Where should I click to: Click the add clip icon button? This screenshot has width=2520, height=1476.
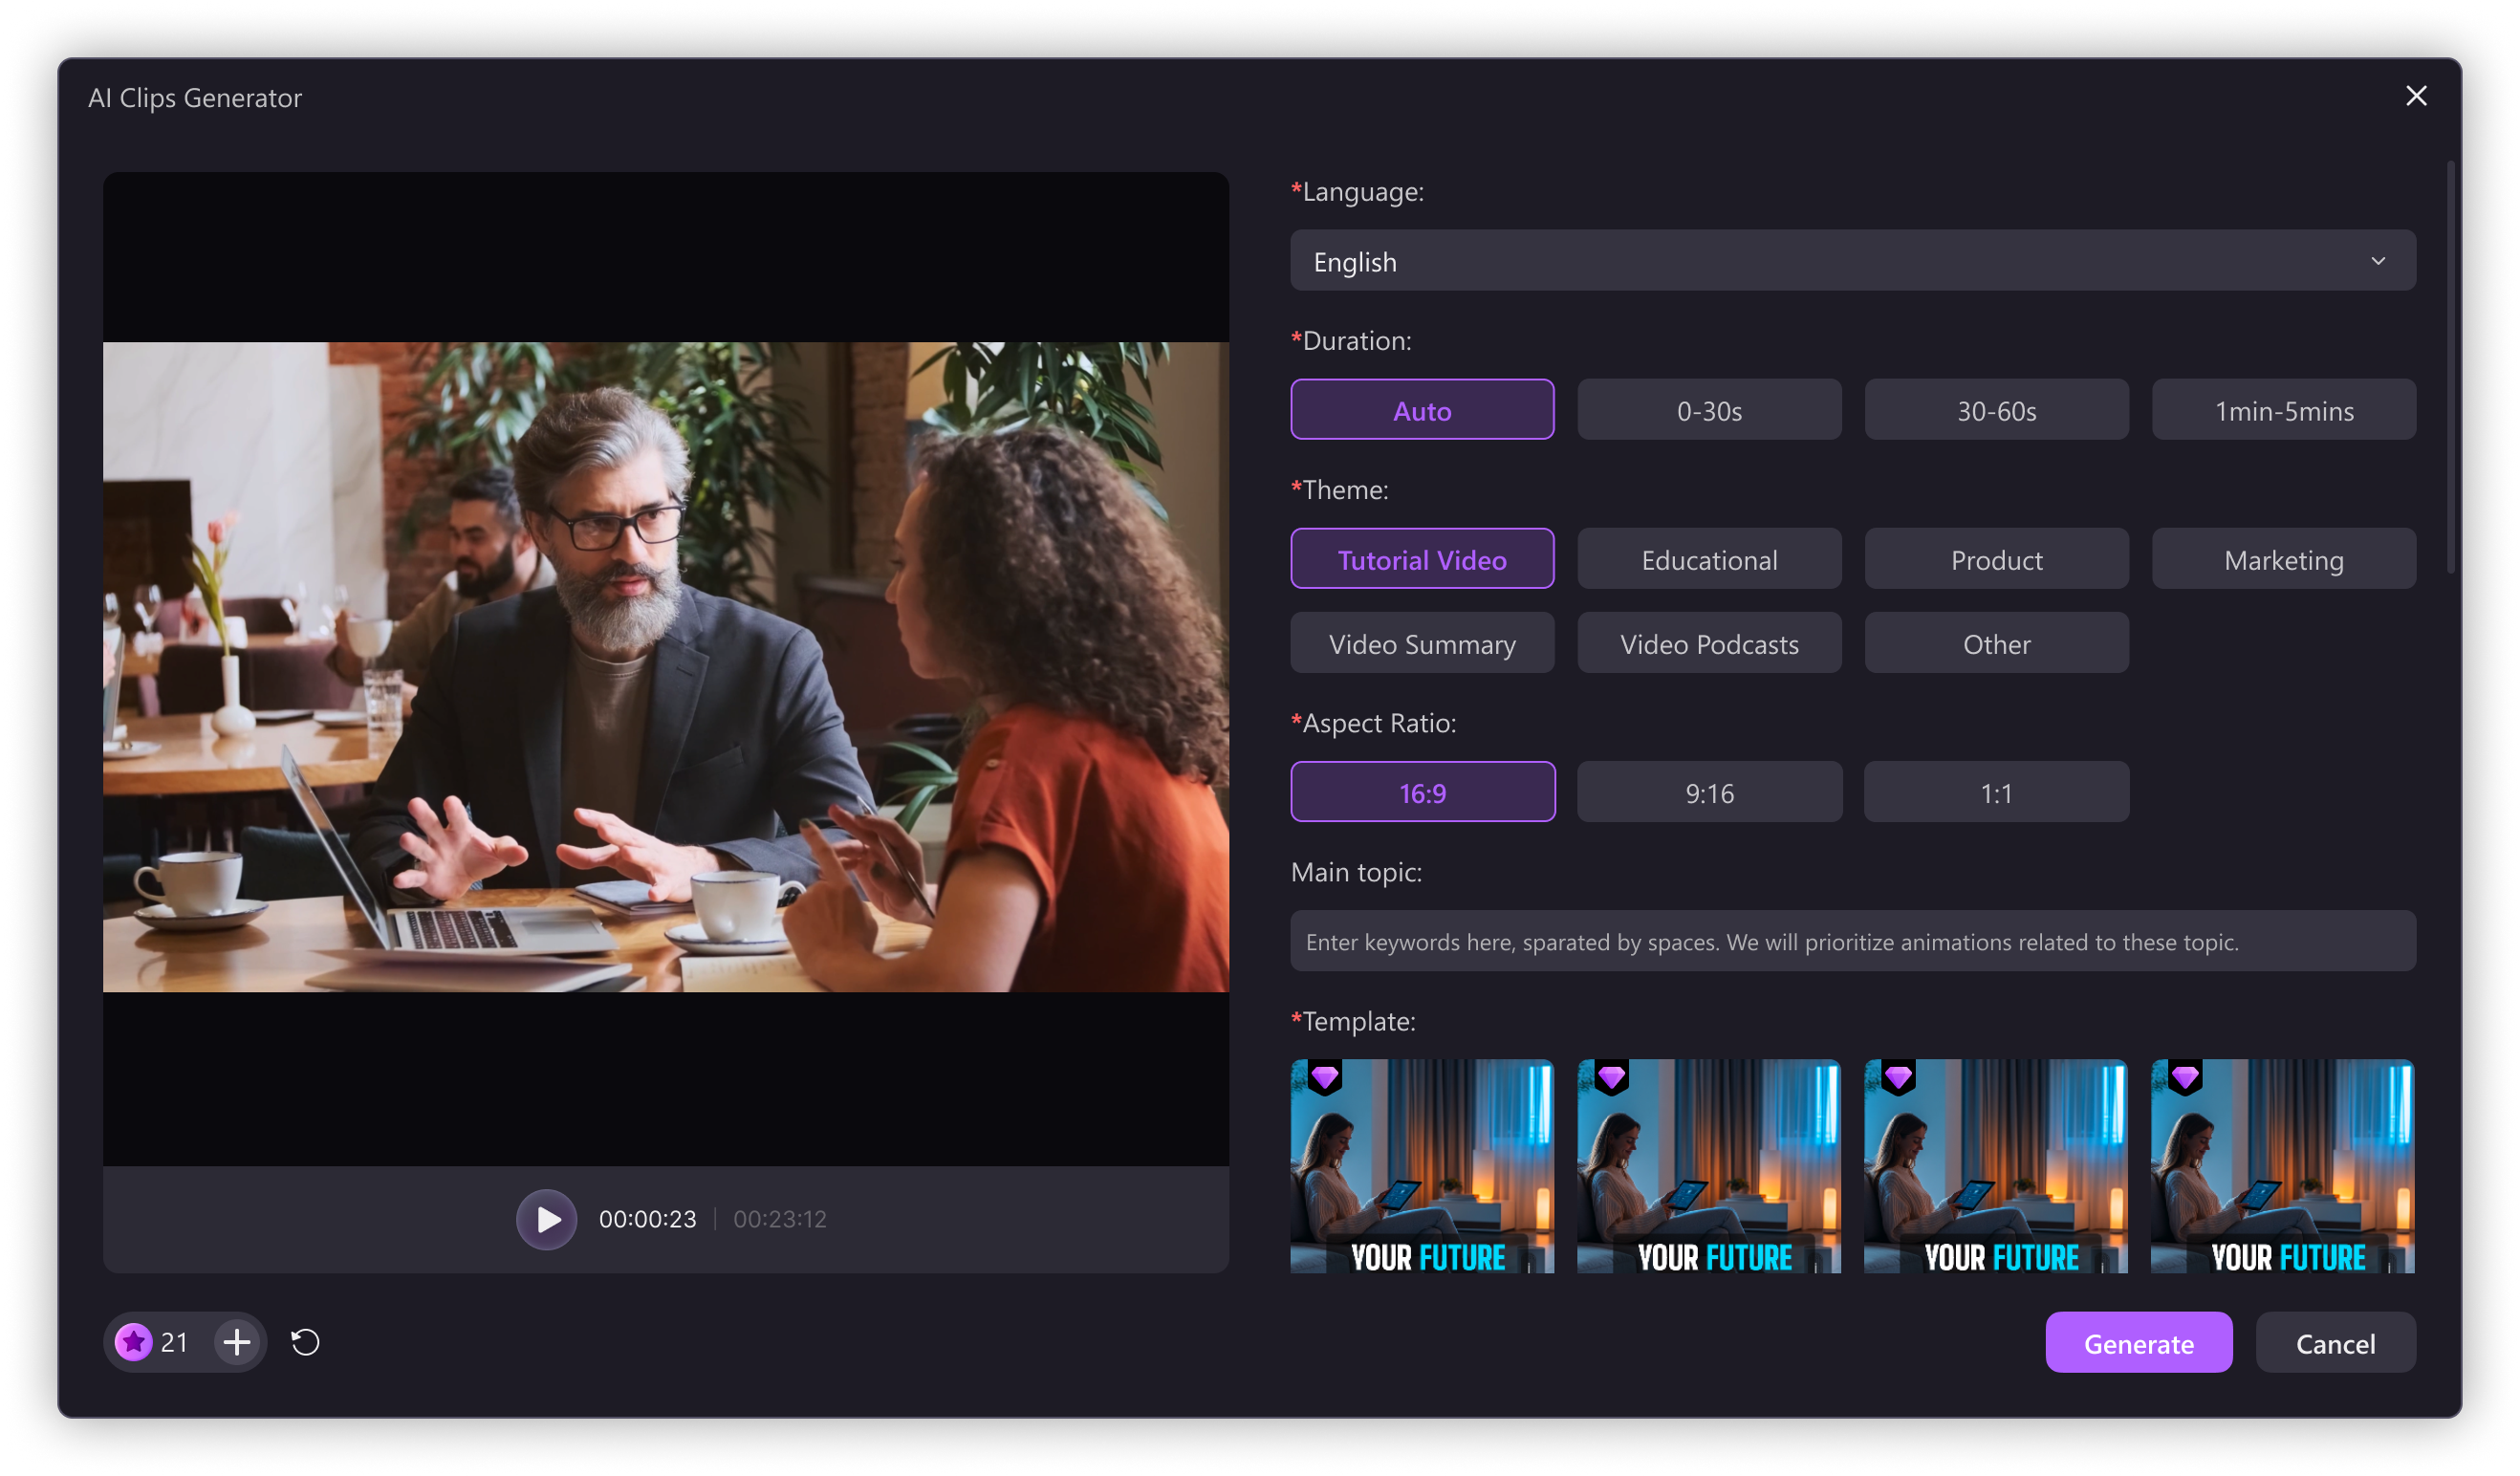[x=237, y=1342]
